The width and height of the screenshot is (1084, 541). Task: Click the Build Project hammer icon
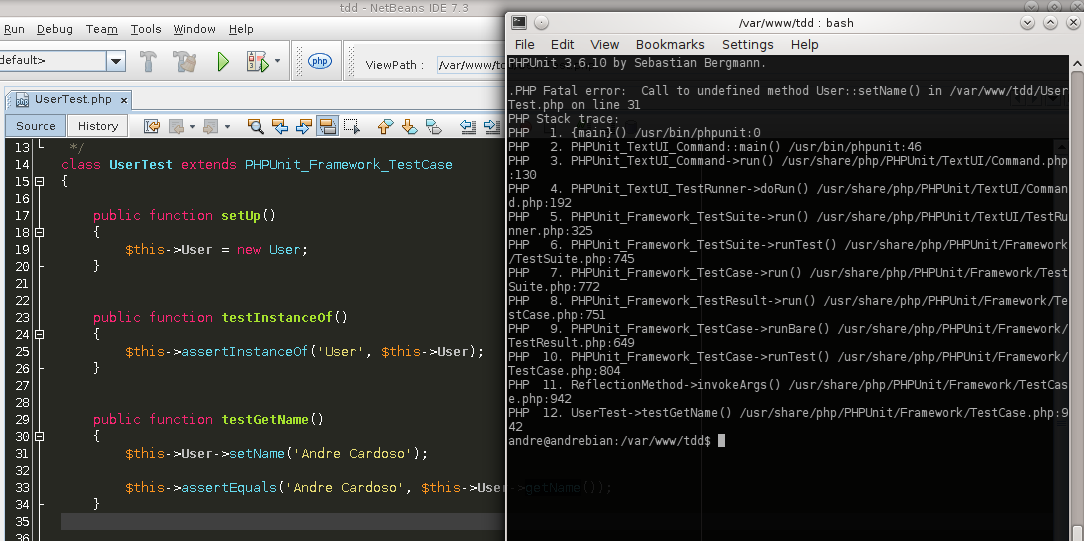tap(148, 61)
